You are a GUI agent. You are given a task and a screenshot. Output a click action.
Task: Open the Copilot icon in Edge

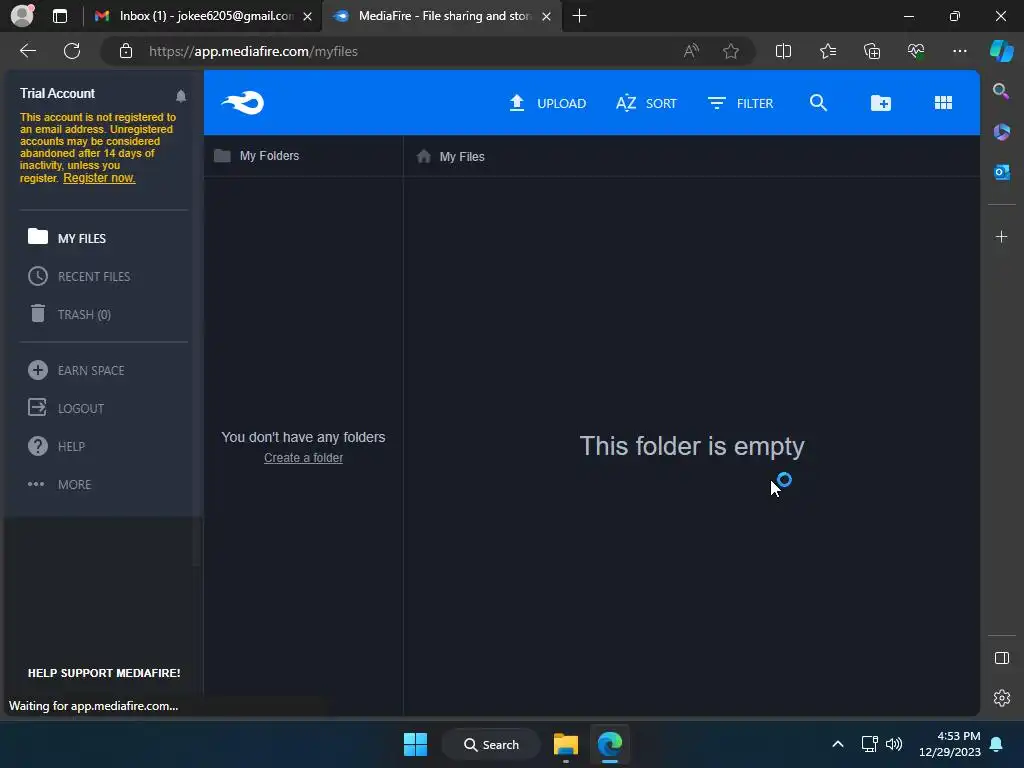tap(1001, 51)
